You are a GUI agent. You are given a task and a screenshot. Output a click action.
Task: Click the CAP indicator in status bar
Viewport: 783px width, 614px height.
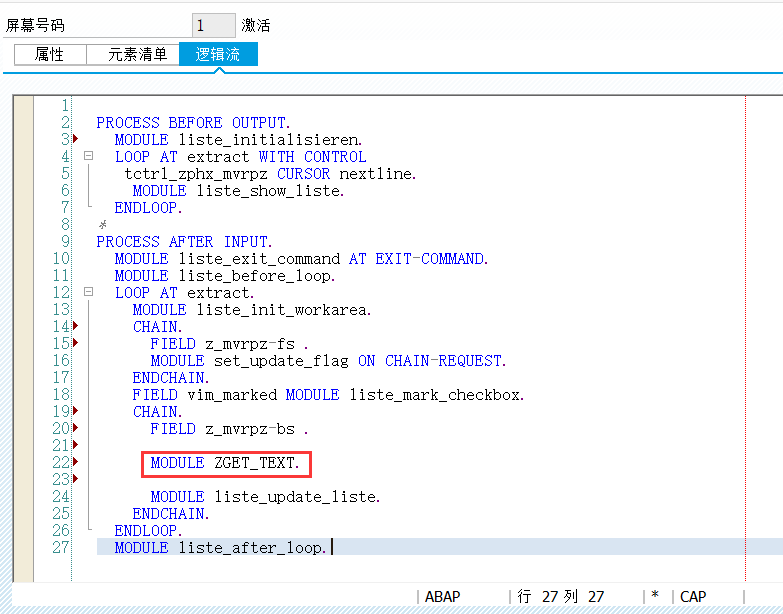pos(693,597)
